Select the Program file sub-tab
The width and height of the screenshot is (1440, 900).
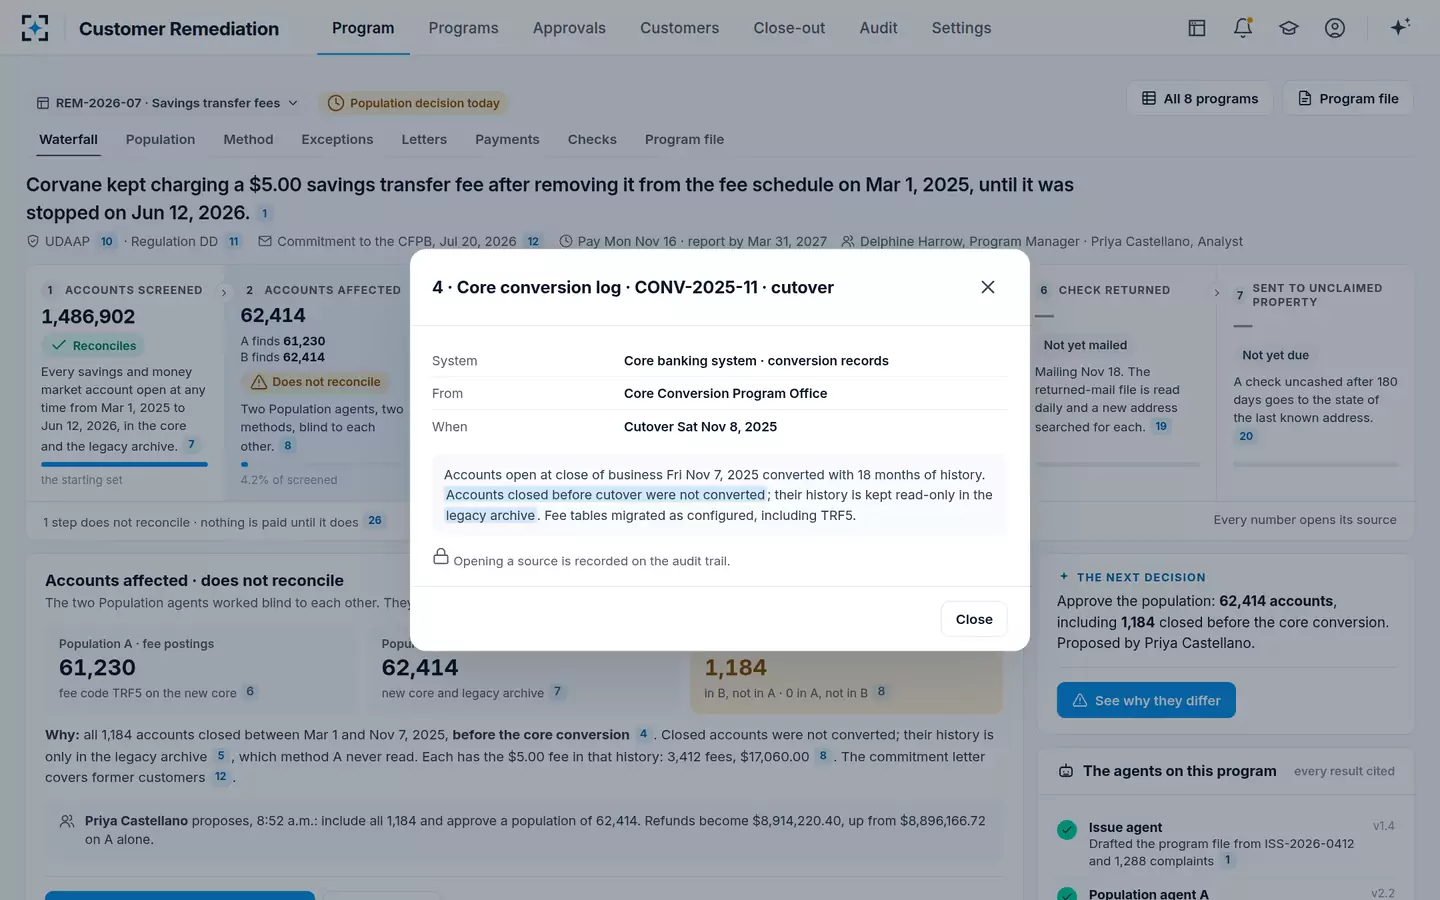(x=684, y=139)
